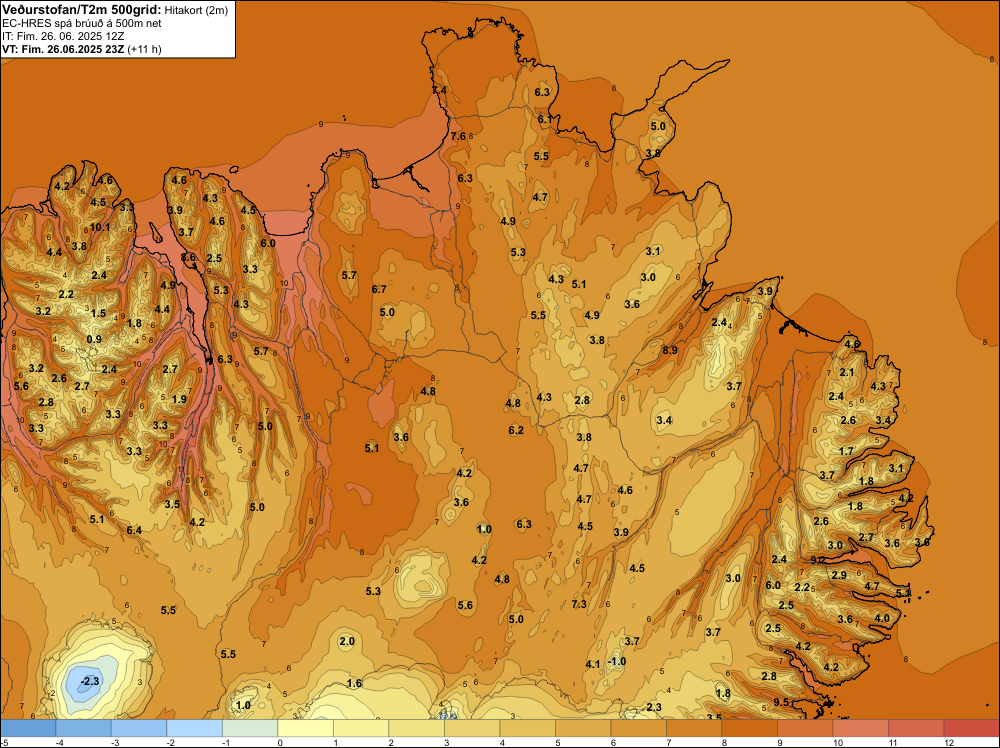Click the temperature value "1.5"

pos(98,313)
